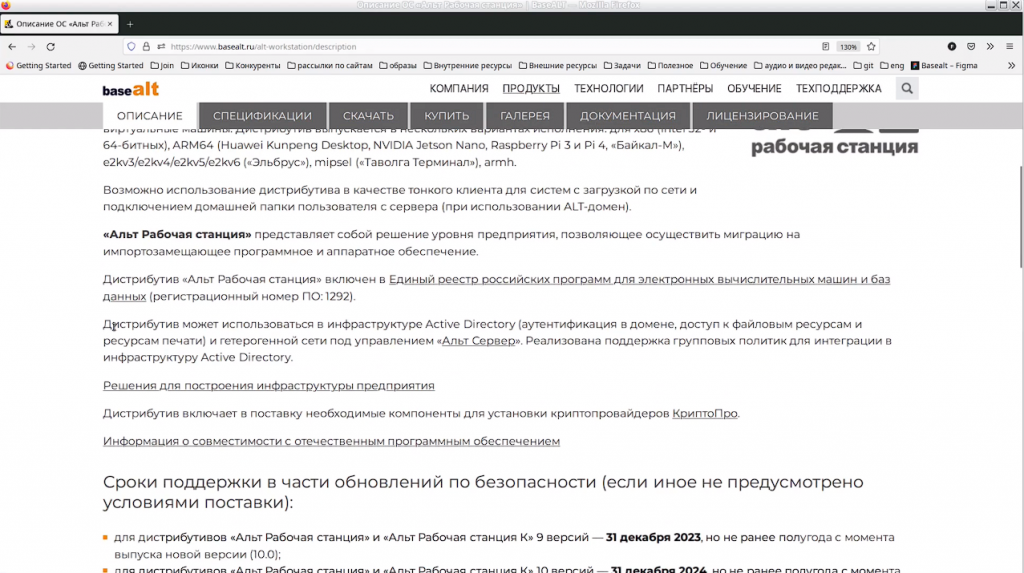Click the Pocket save icon
1024x573 pixels.
point(971,46)
